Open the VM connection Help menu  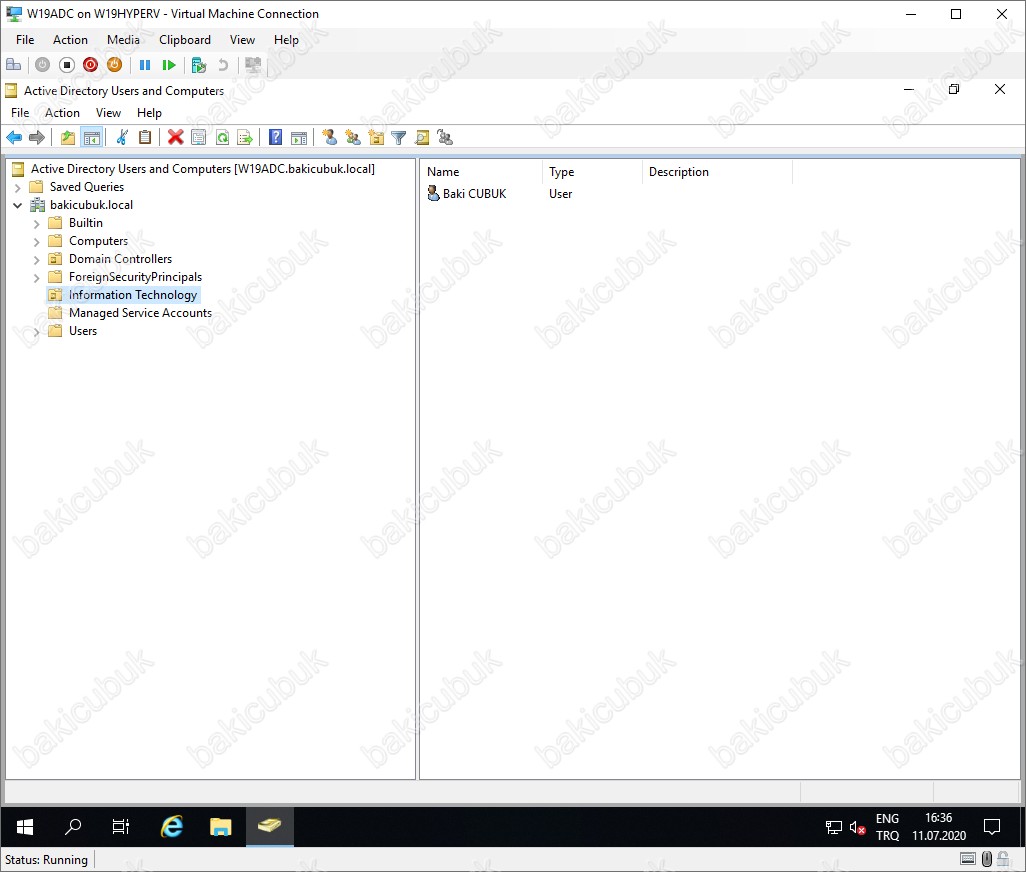coord(286,40)
